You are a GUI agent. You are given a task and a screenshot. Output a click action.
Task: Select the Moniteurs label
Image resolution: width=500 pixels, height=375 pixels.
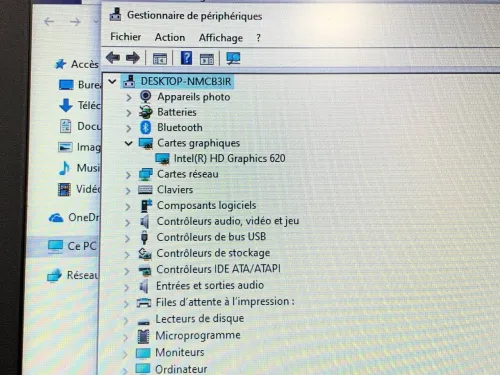[x=180, y=352]
